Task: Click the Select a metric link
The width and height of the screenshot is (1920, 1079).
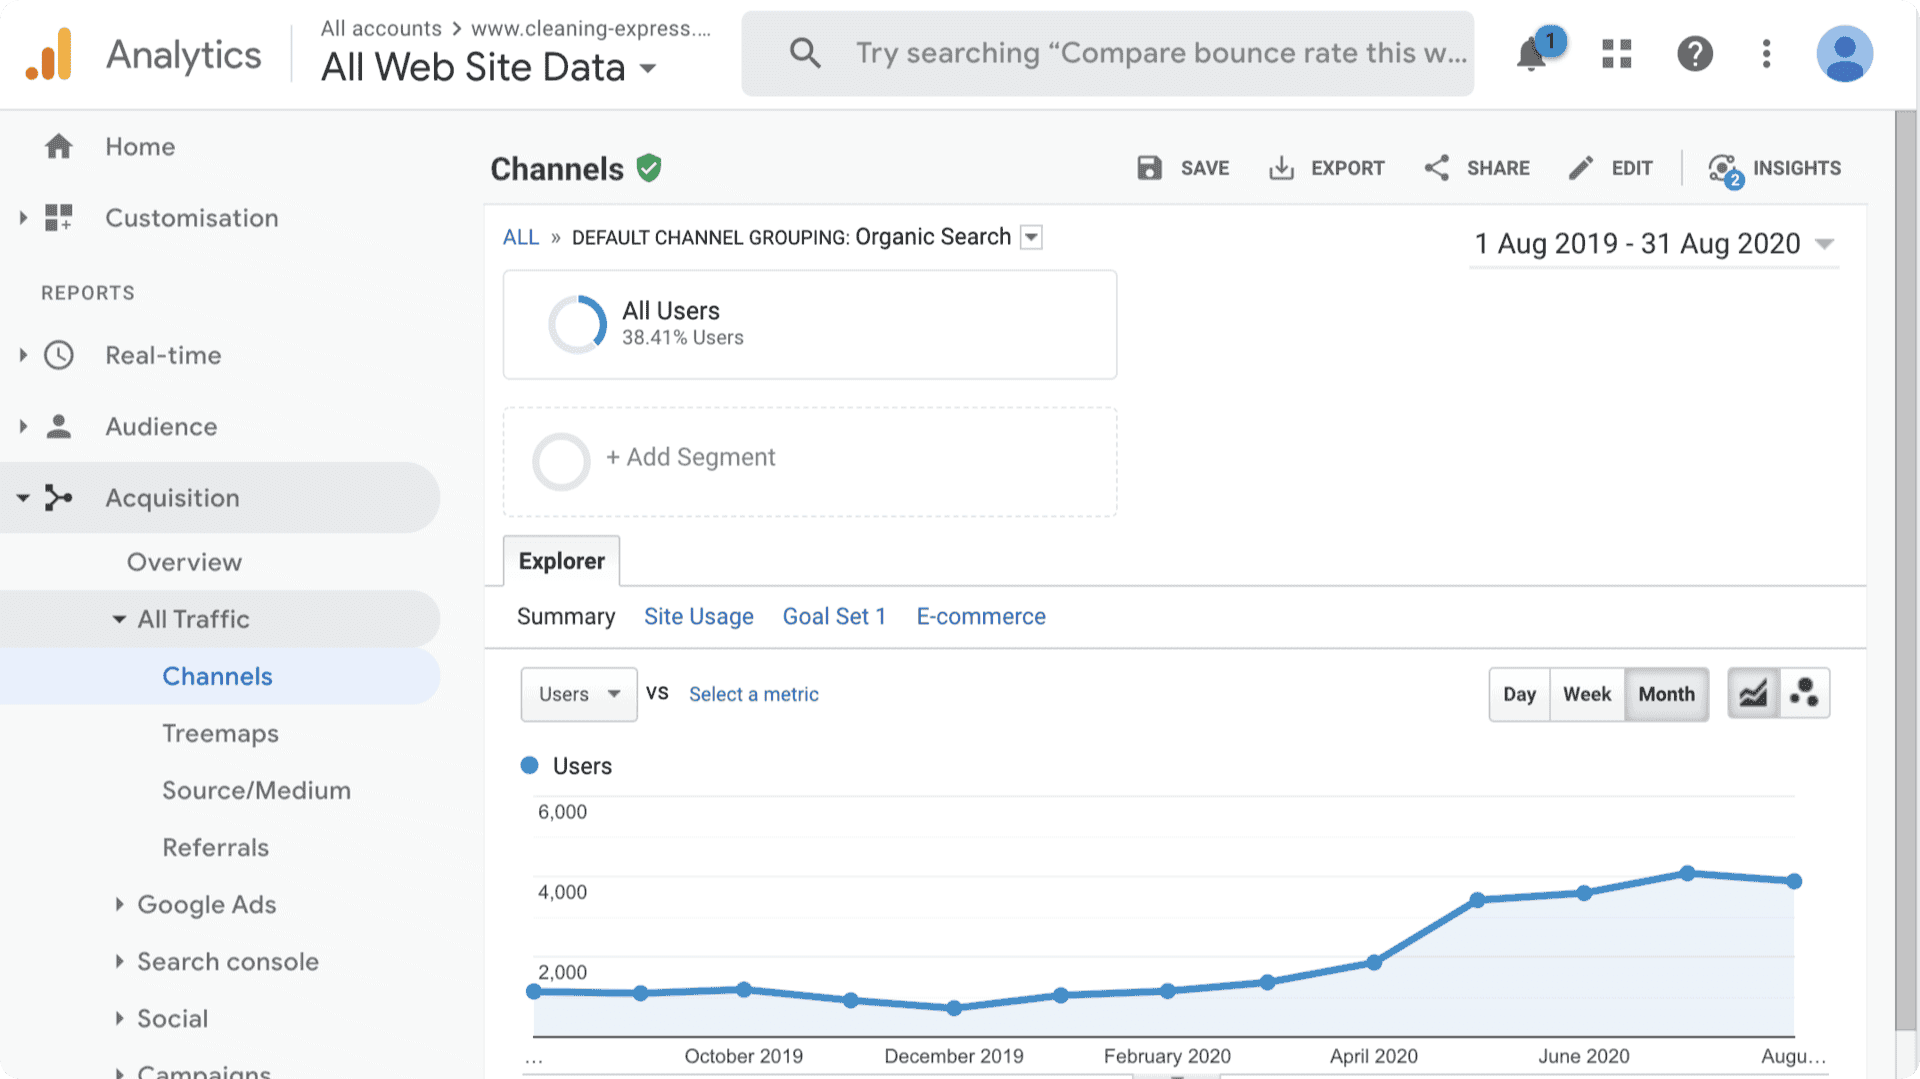Action: pos(753,694)
